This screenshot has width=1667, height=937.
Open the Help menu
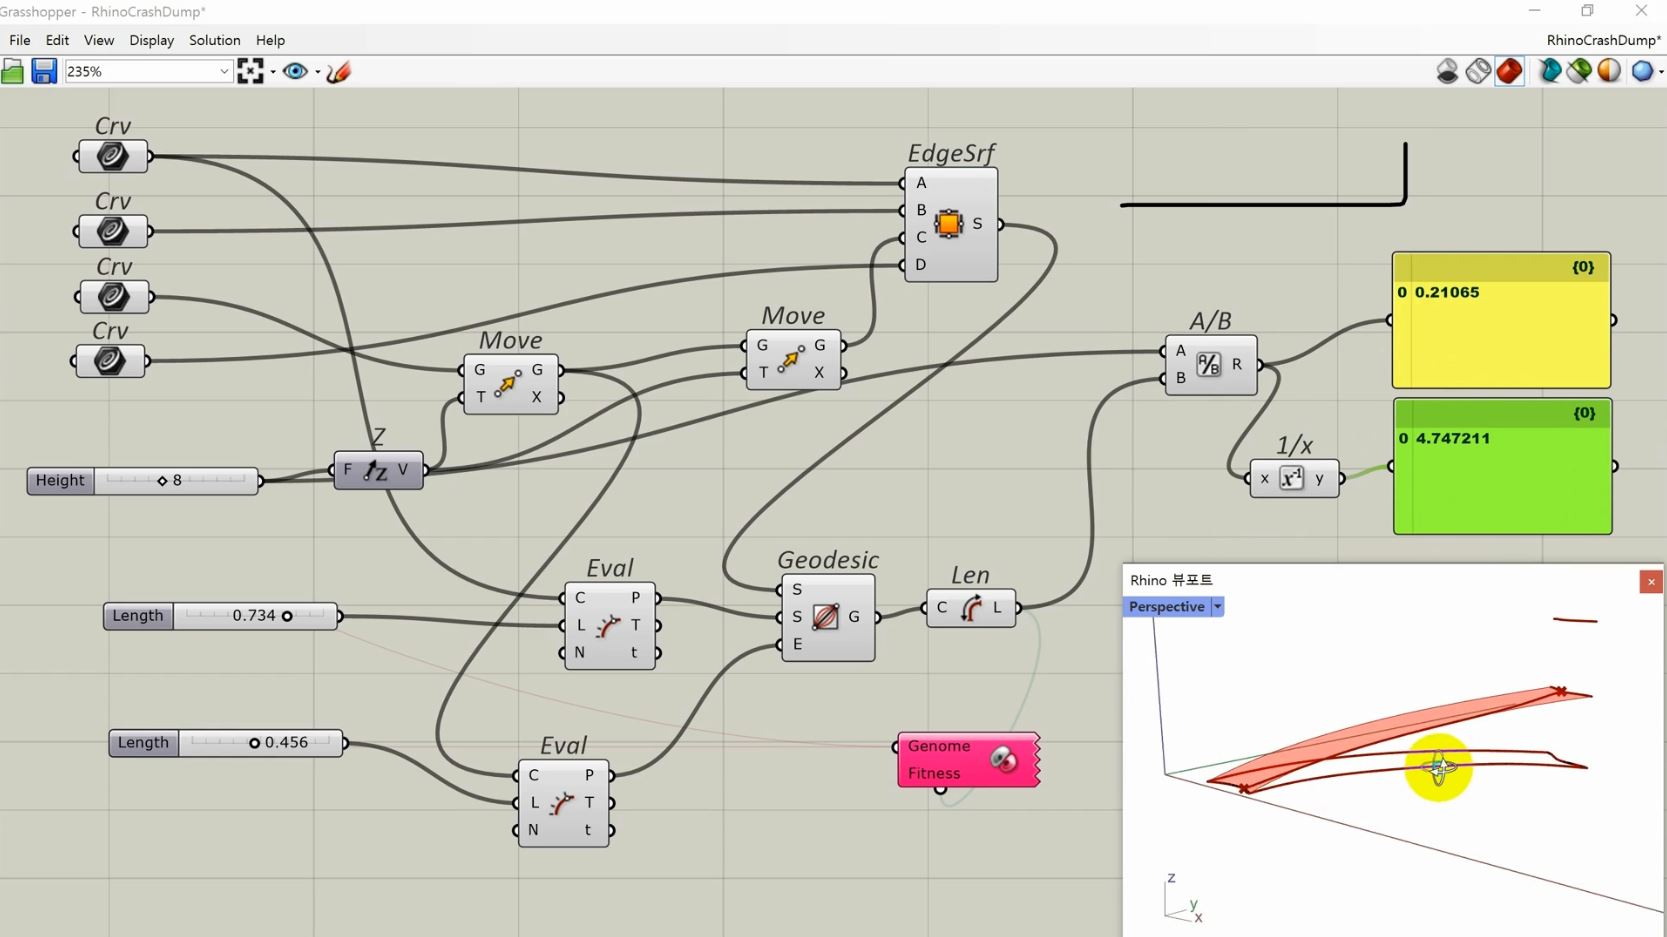click(x=270, y=40)
